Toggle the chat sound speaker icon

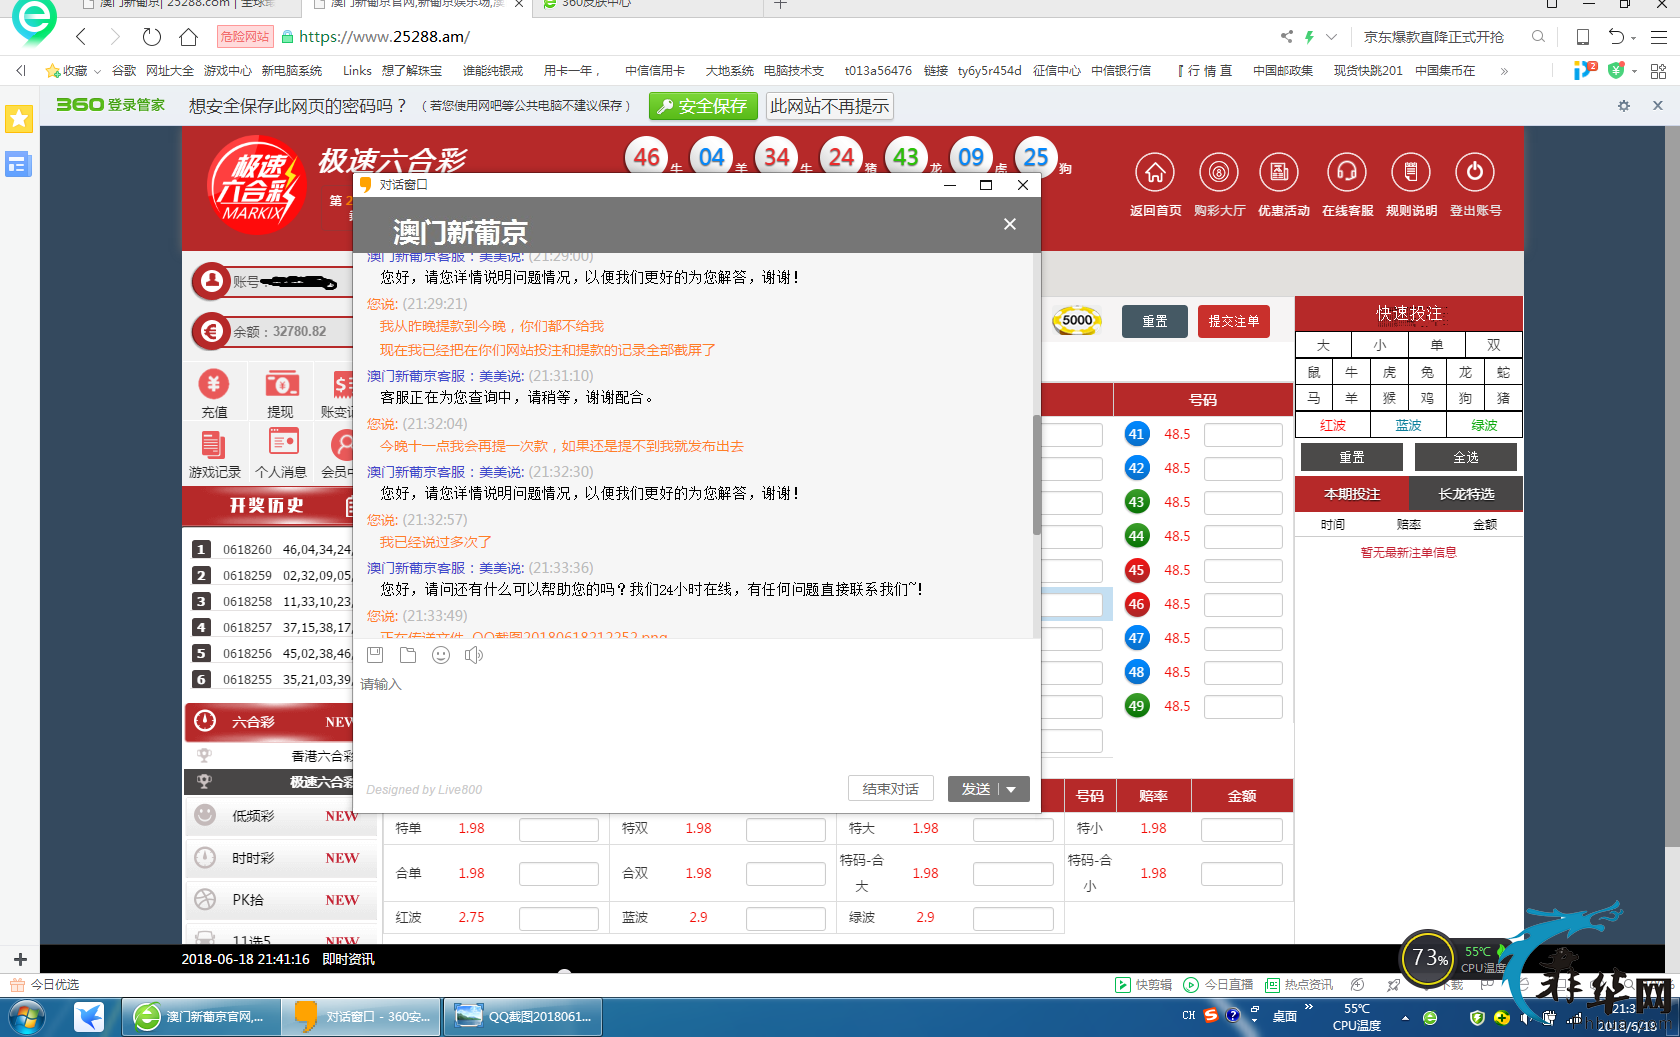tap(474, 655)
